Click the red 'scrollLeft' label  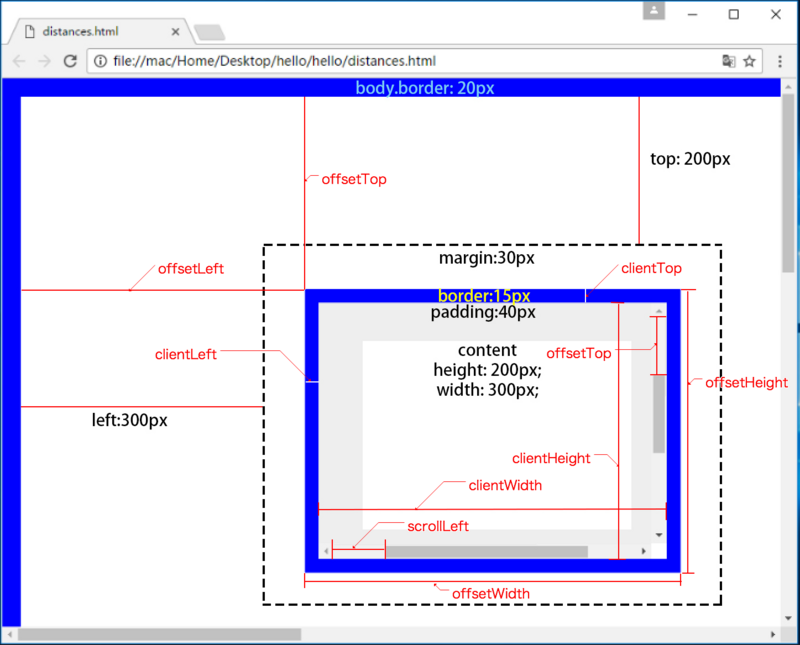pyautogui.click(x=438, y=527)
